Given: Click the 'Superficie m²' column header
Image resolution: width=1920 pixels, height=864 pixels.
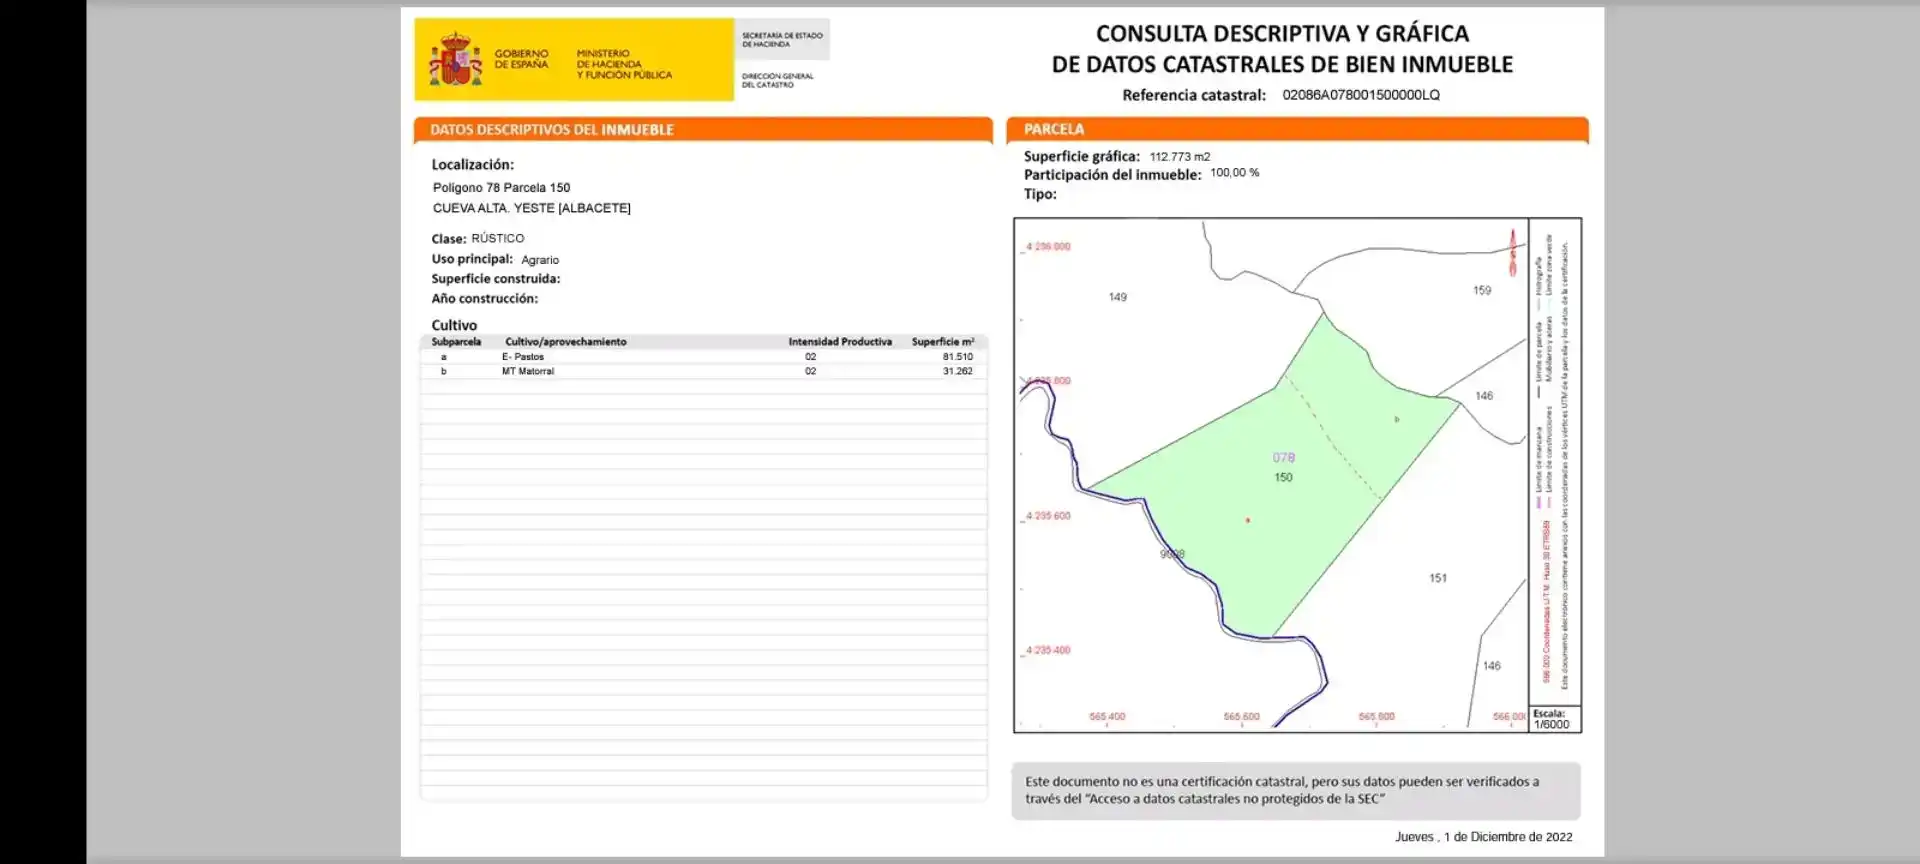Looking at the screenshot, I should coord(943,342).
